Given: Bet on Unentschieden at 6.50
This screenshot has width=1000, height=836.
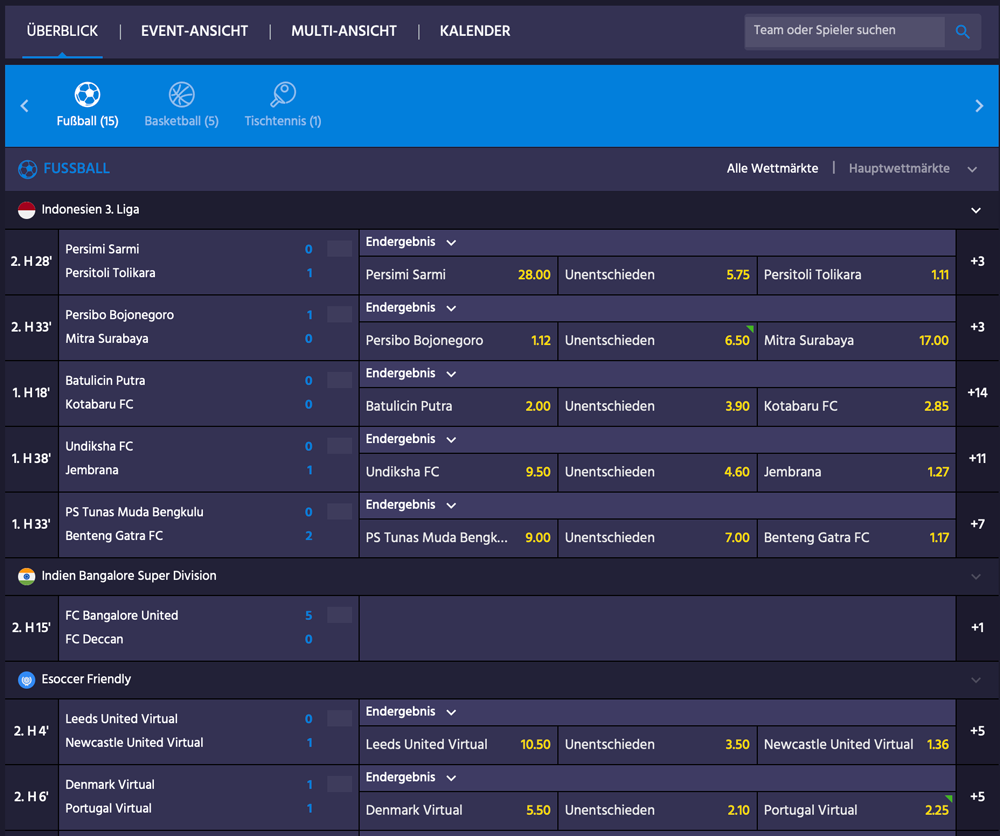Looking at the screenshot, I should coord(658,341).
